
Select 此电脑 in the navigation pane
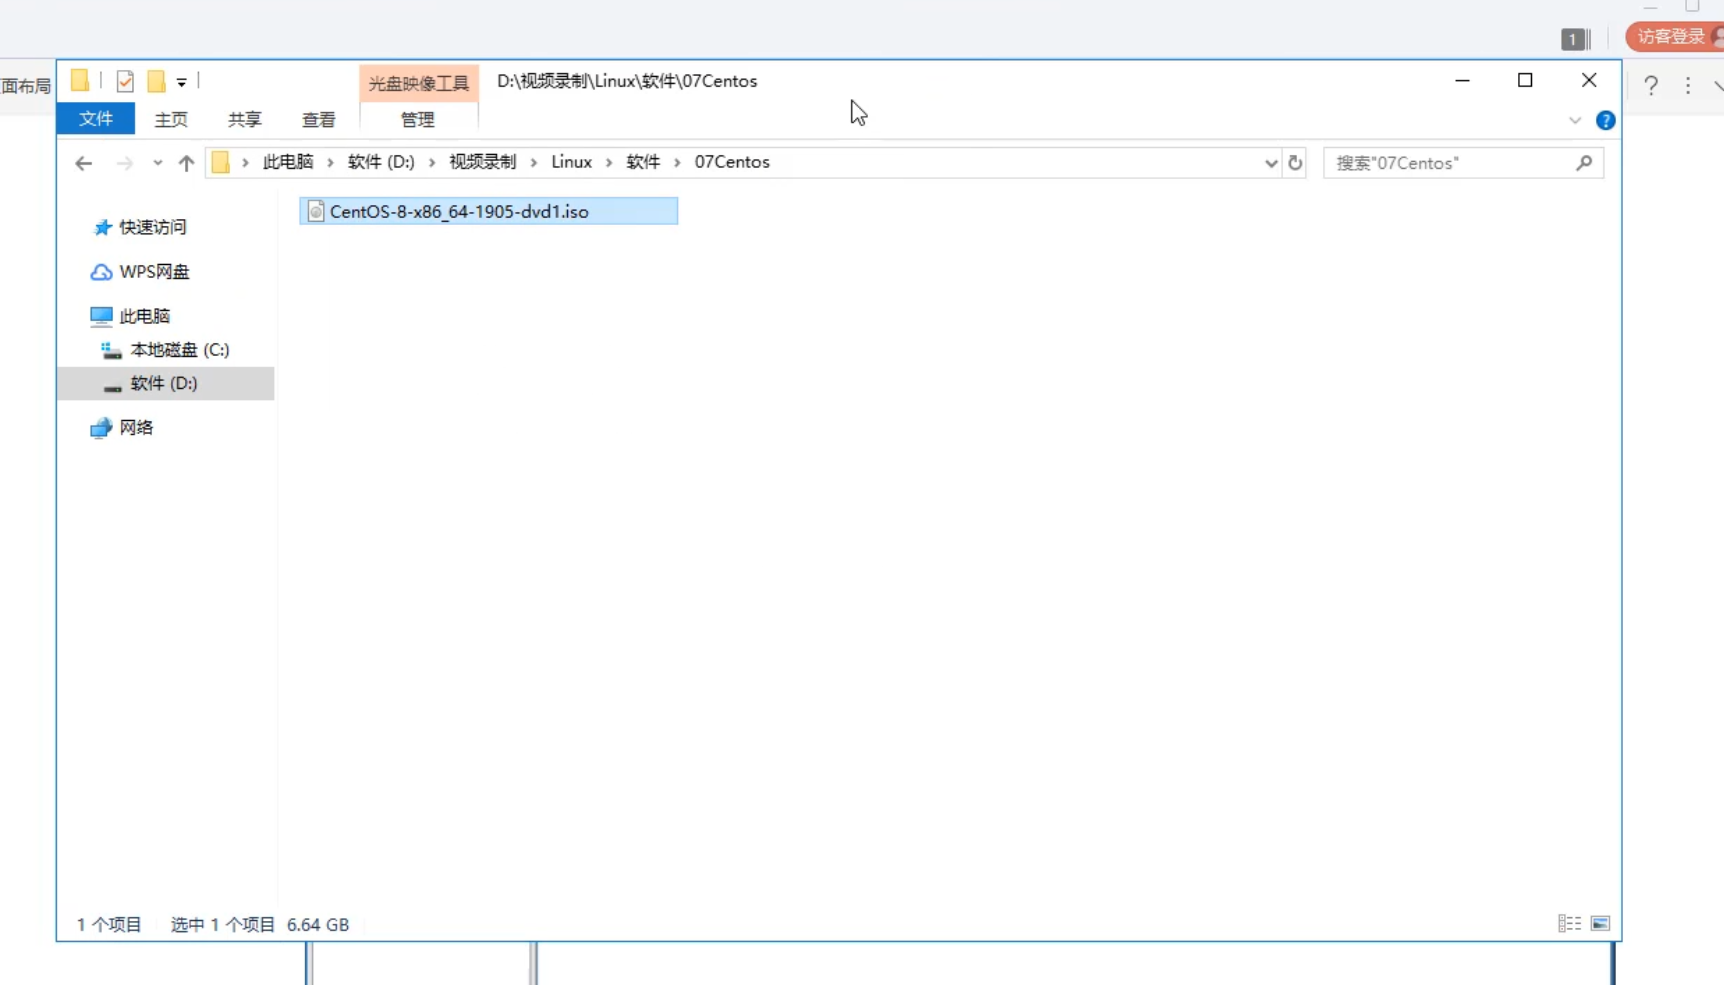[144, 316]
